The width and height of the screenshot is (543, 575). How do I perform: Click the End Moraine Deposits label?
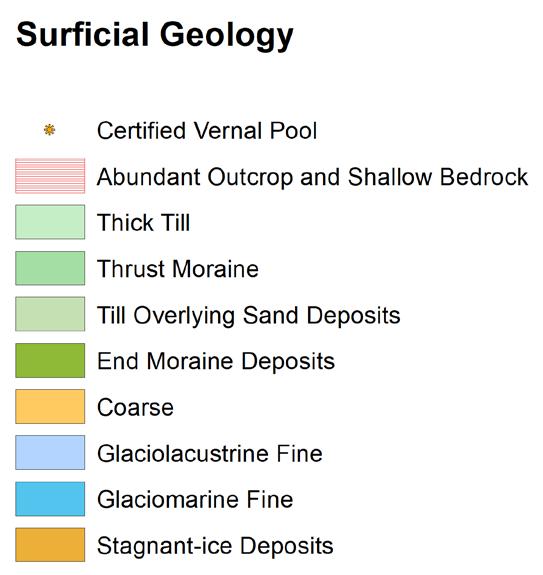pyautogui.click(x=216, y=361)
